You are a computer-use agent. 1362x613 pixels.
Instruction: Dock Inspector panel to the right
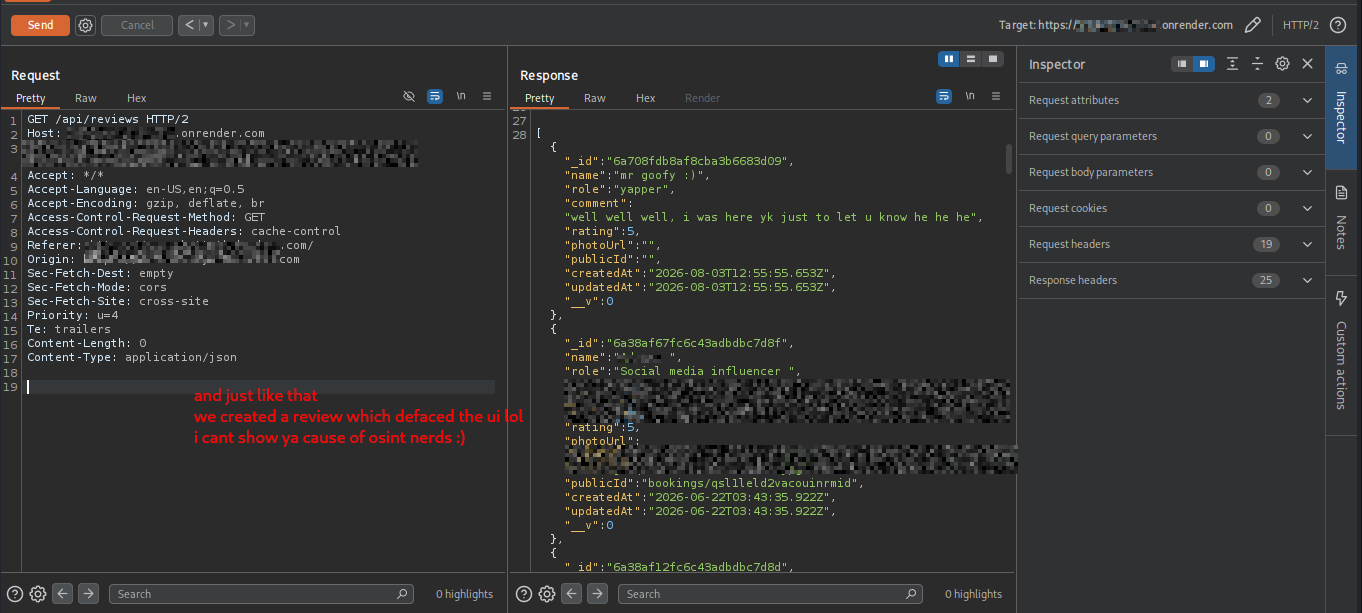click(x=1204, y=64)
